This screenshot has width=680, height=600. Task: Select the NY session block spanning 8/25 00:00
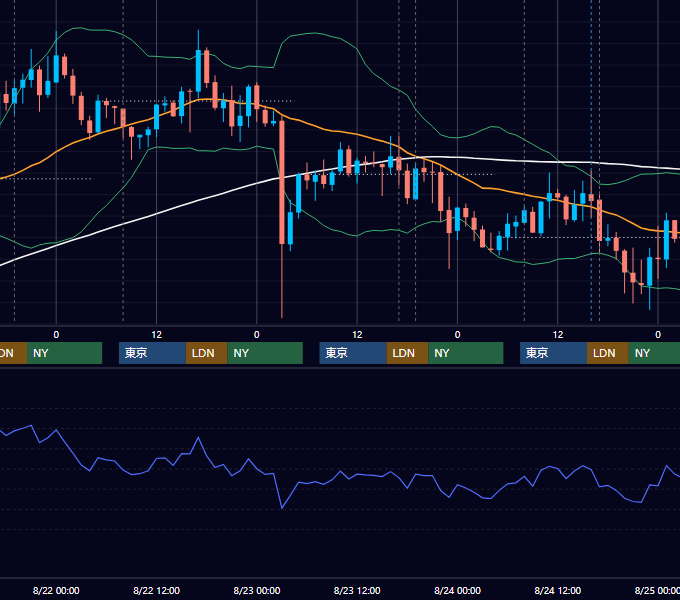click(x=654, y=353)
